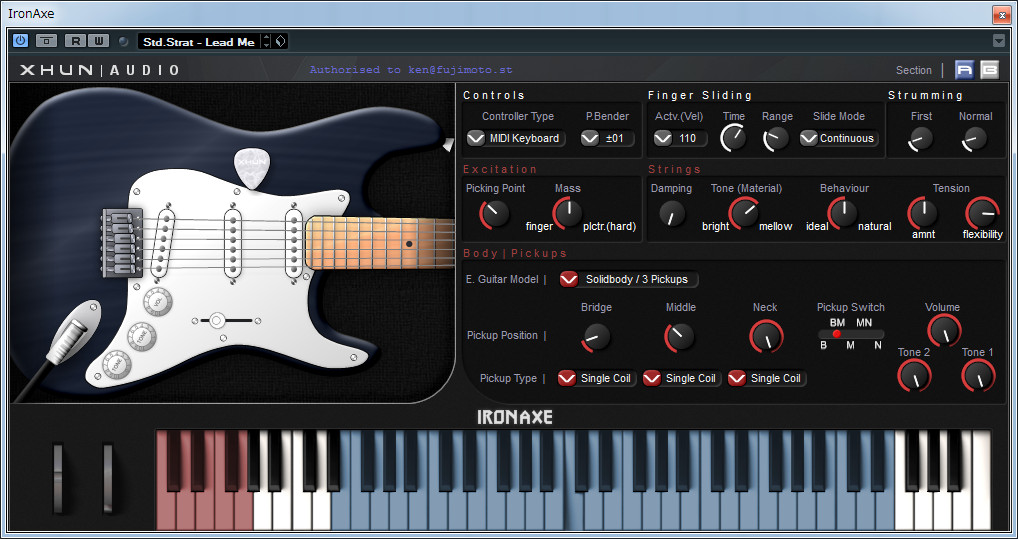
Task: Click the Neck pickup position knob
Action: (x=766, y=336)
